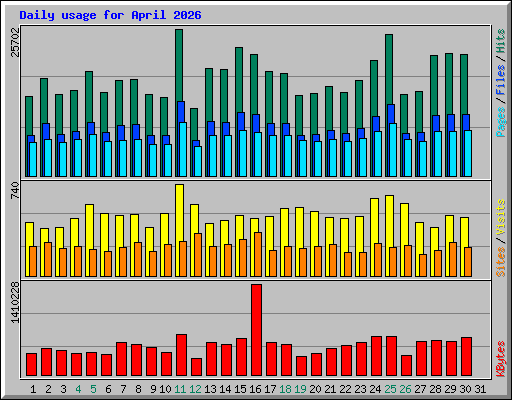This screenshot has height=400, width=512.
Task: Click the red KBytes bar for day 12
Action: click(x=196, y=367)
